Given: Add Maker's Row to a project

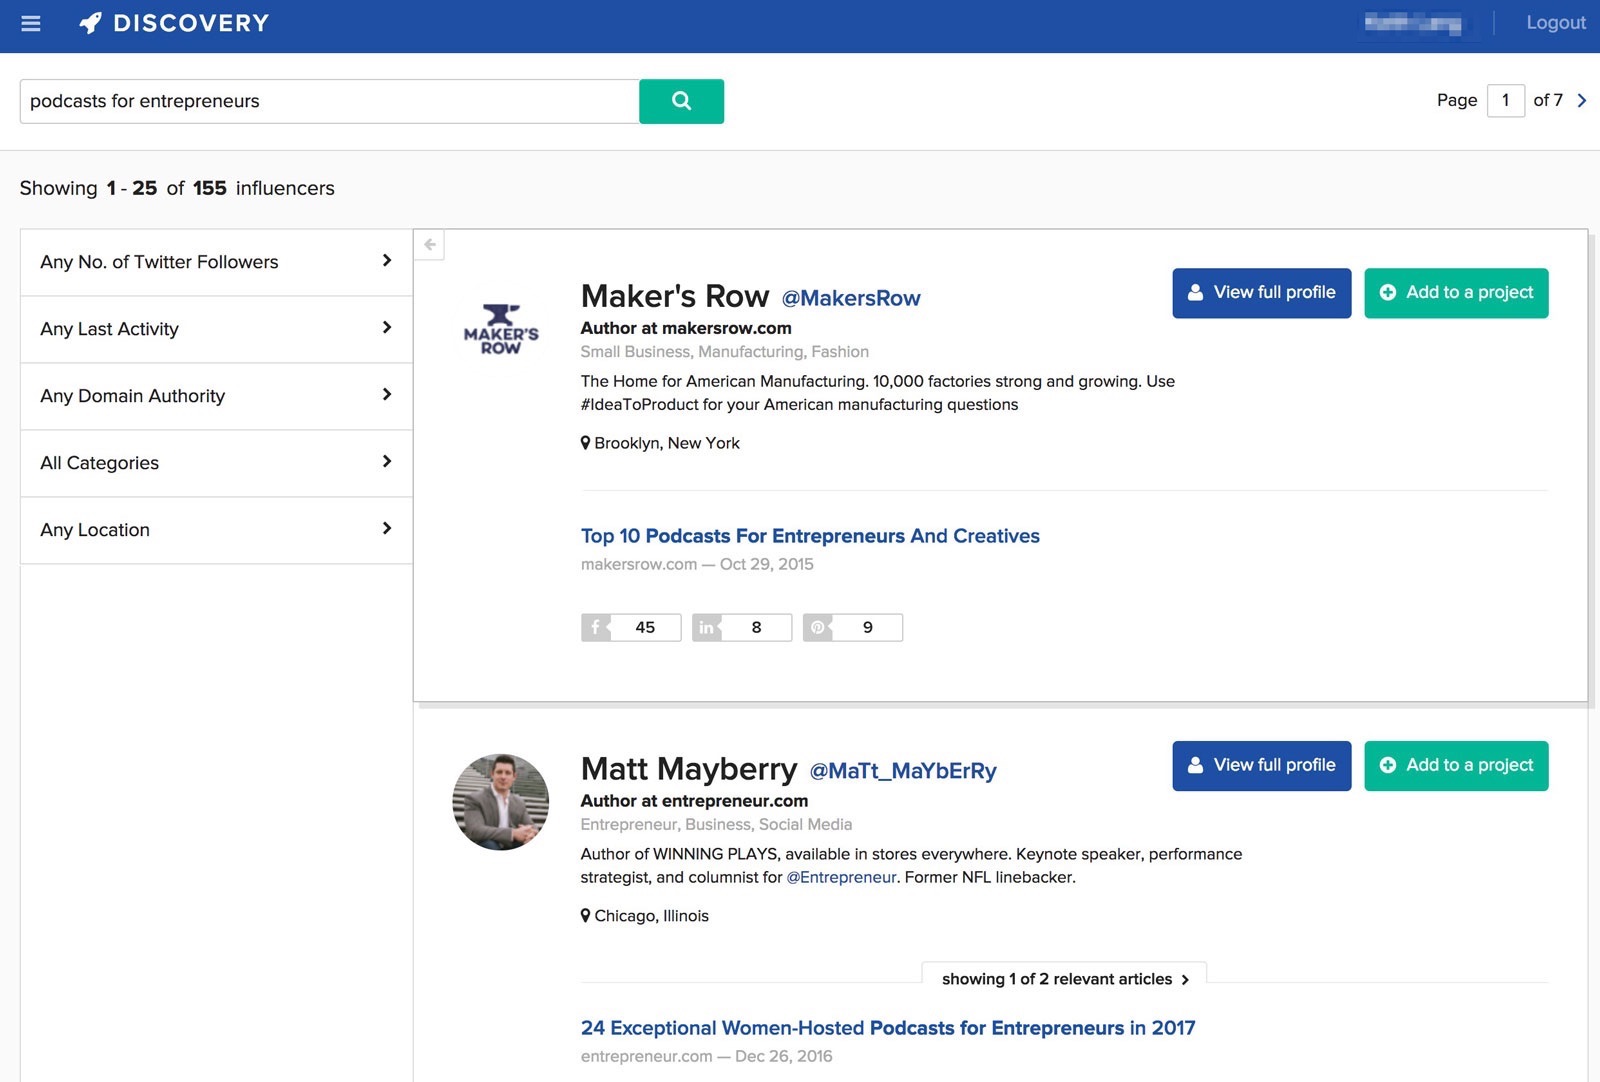Looking at the screenshot, I should (x=1456, y=293).
